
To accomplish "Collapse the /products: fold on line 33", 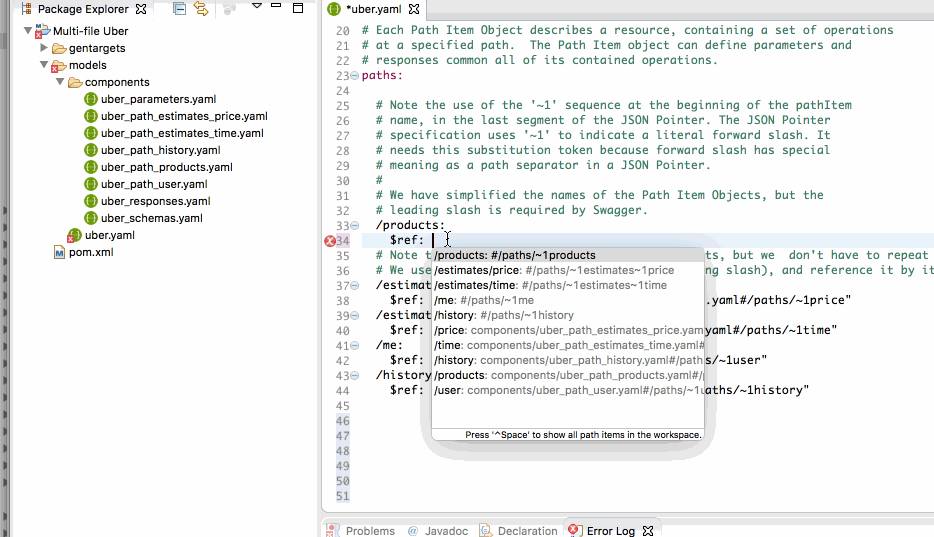I will [354, 226].
